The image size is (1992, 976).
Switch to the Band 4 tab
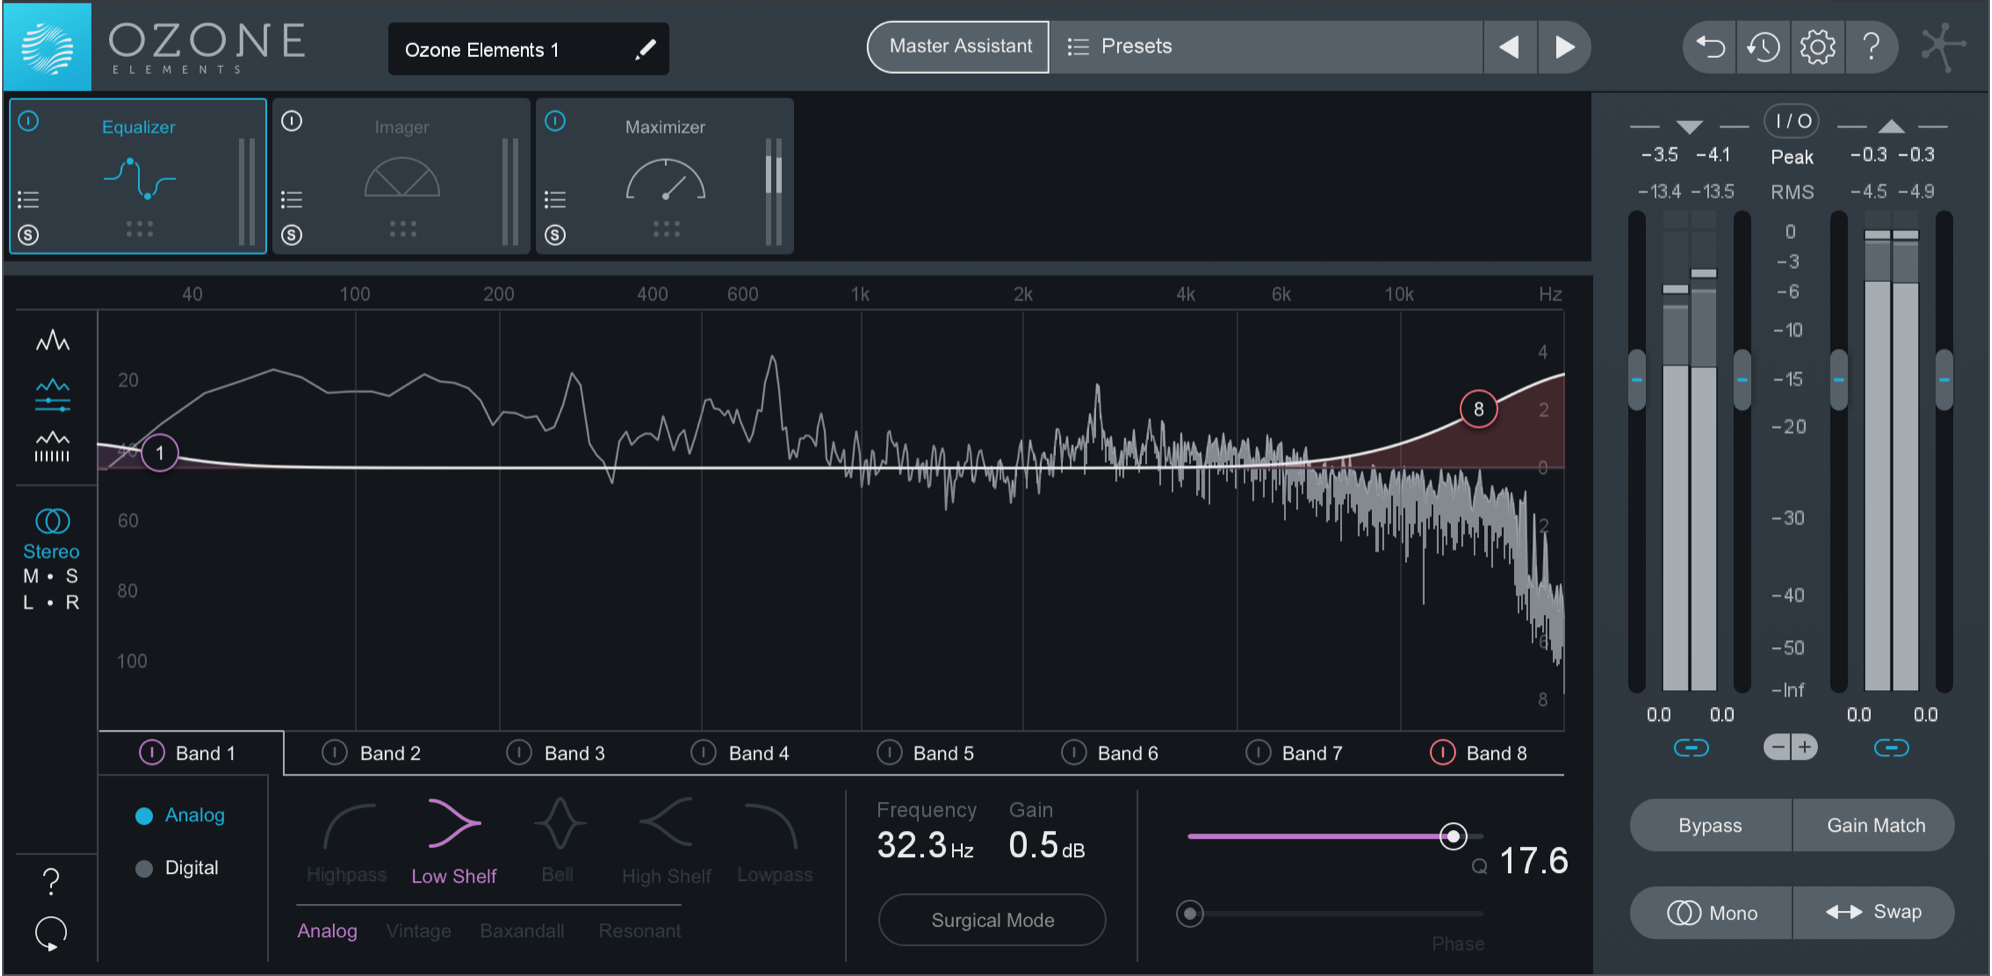740,753
